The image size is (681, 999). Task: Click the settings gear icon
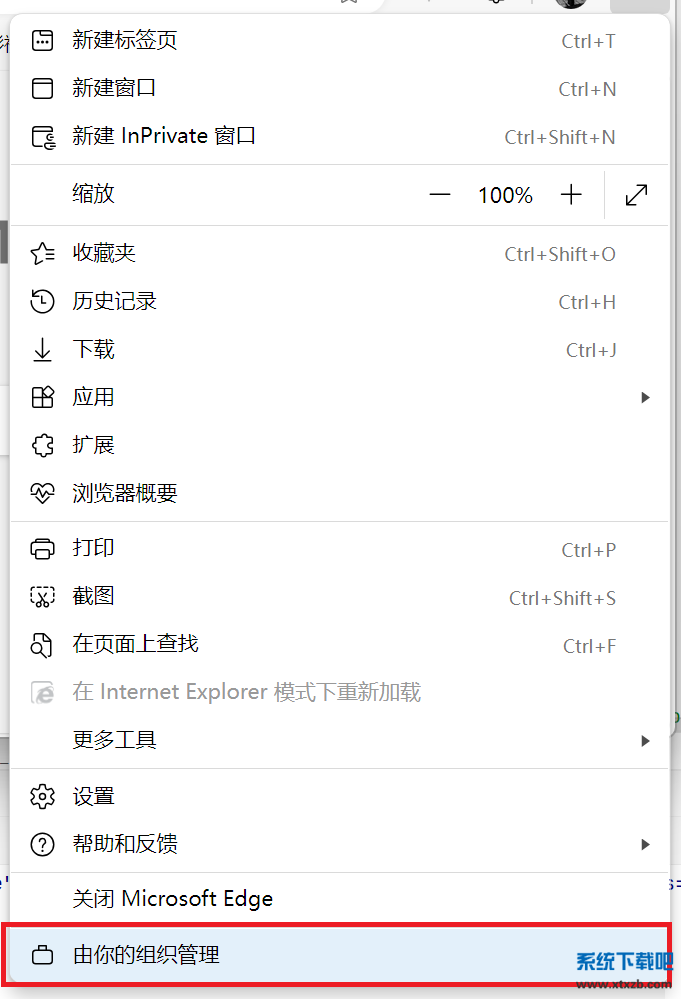click(x=42, y=797)
